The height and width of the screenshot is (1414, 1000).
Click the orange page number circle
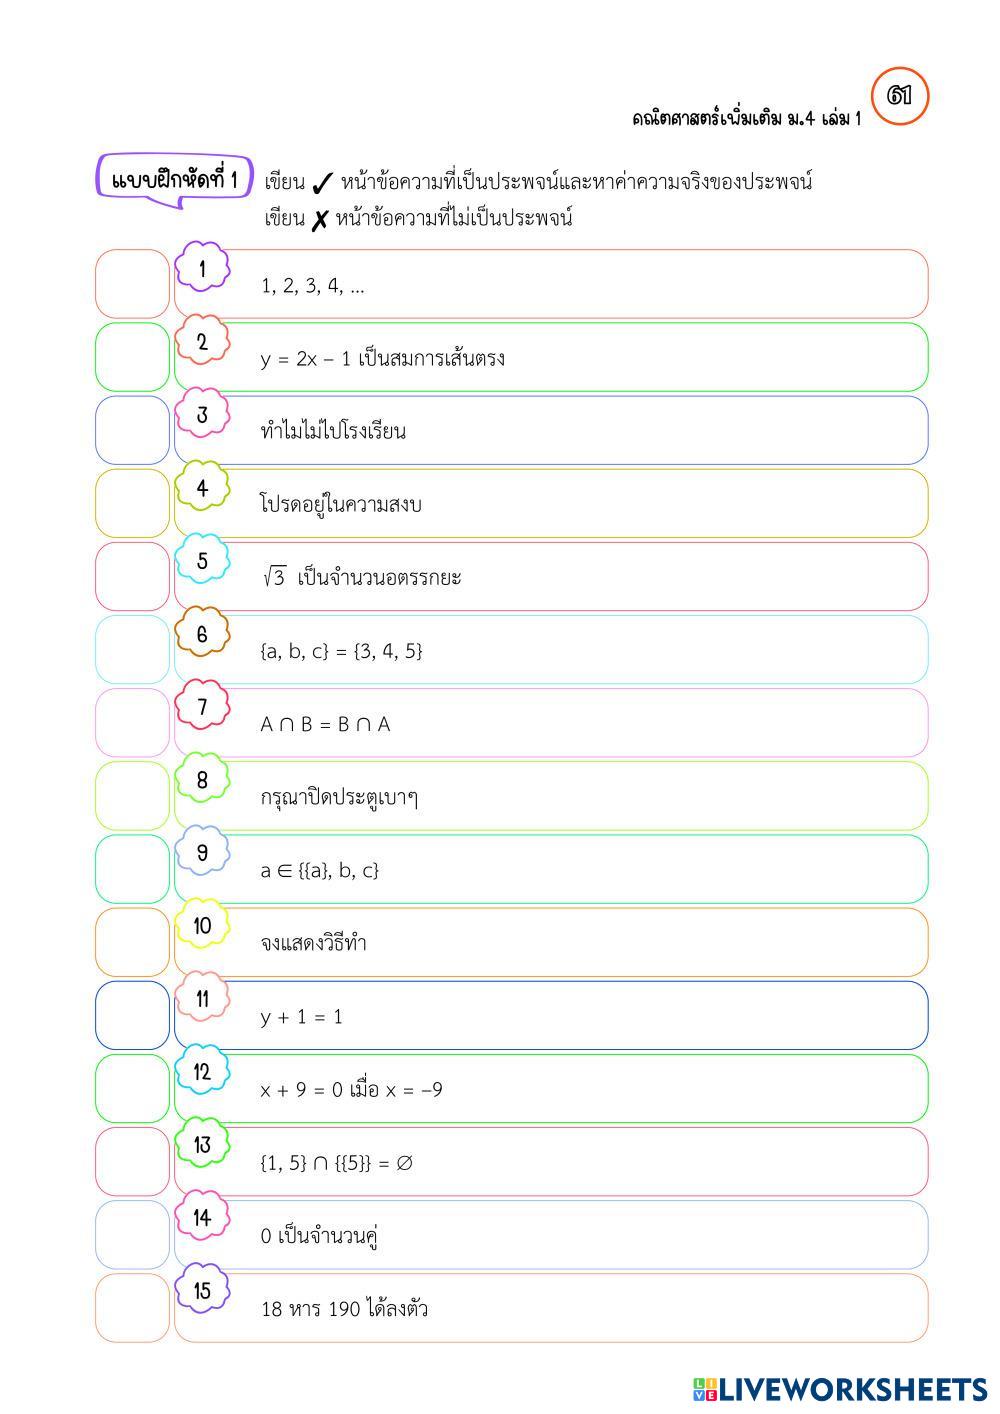tap(900, 97)
